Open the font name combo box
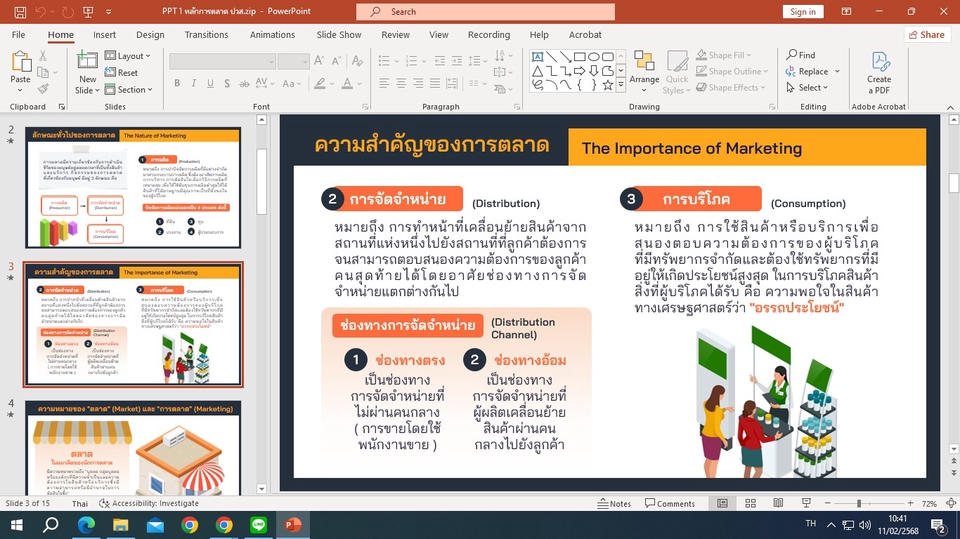This screenshot has width=960, height=539. [222, 61]
